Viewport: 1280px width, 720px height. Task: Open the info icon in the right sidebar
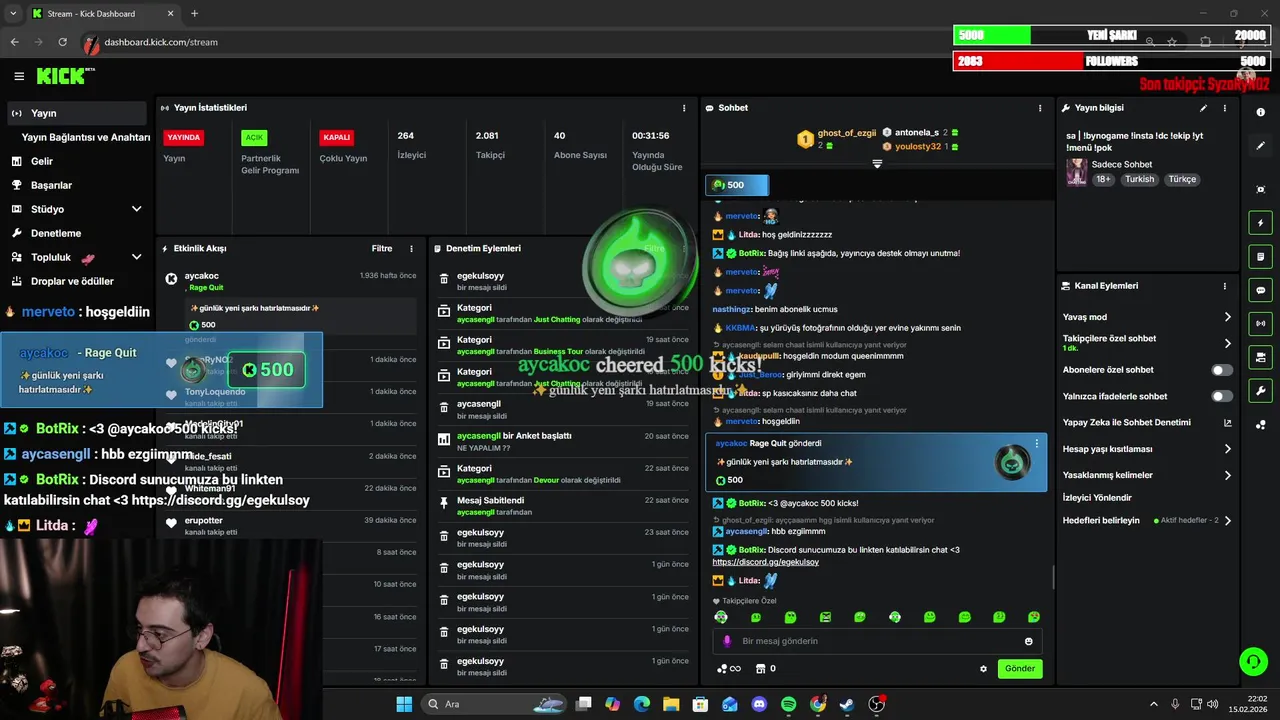point(1260,112)
